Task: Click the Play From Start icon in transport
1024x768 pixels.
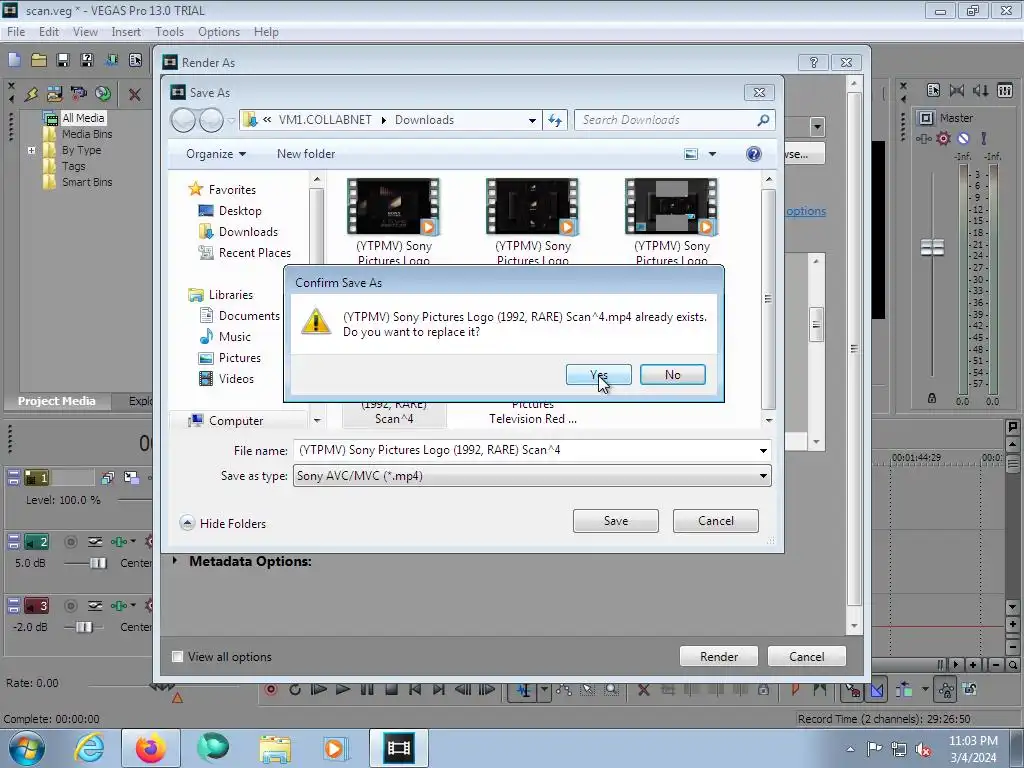Action: pyautogui.click(x=319, y=690)
